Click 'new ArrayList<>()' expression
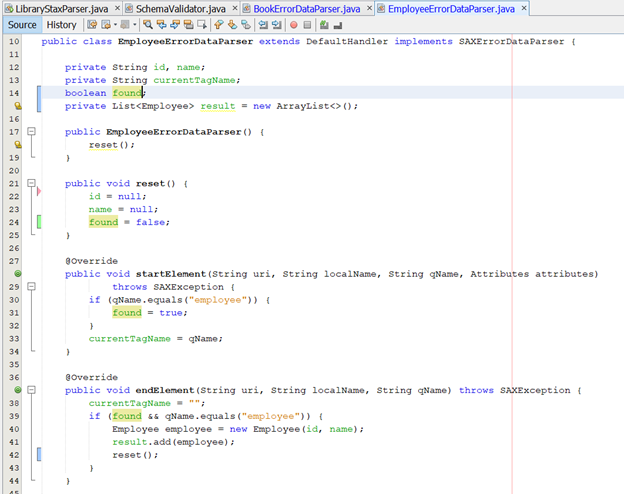Screen dimensions: 624x494 (302, 106)
